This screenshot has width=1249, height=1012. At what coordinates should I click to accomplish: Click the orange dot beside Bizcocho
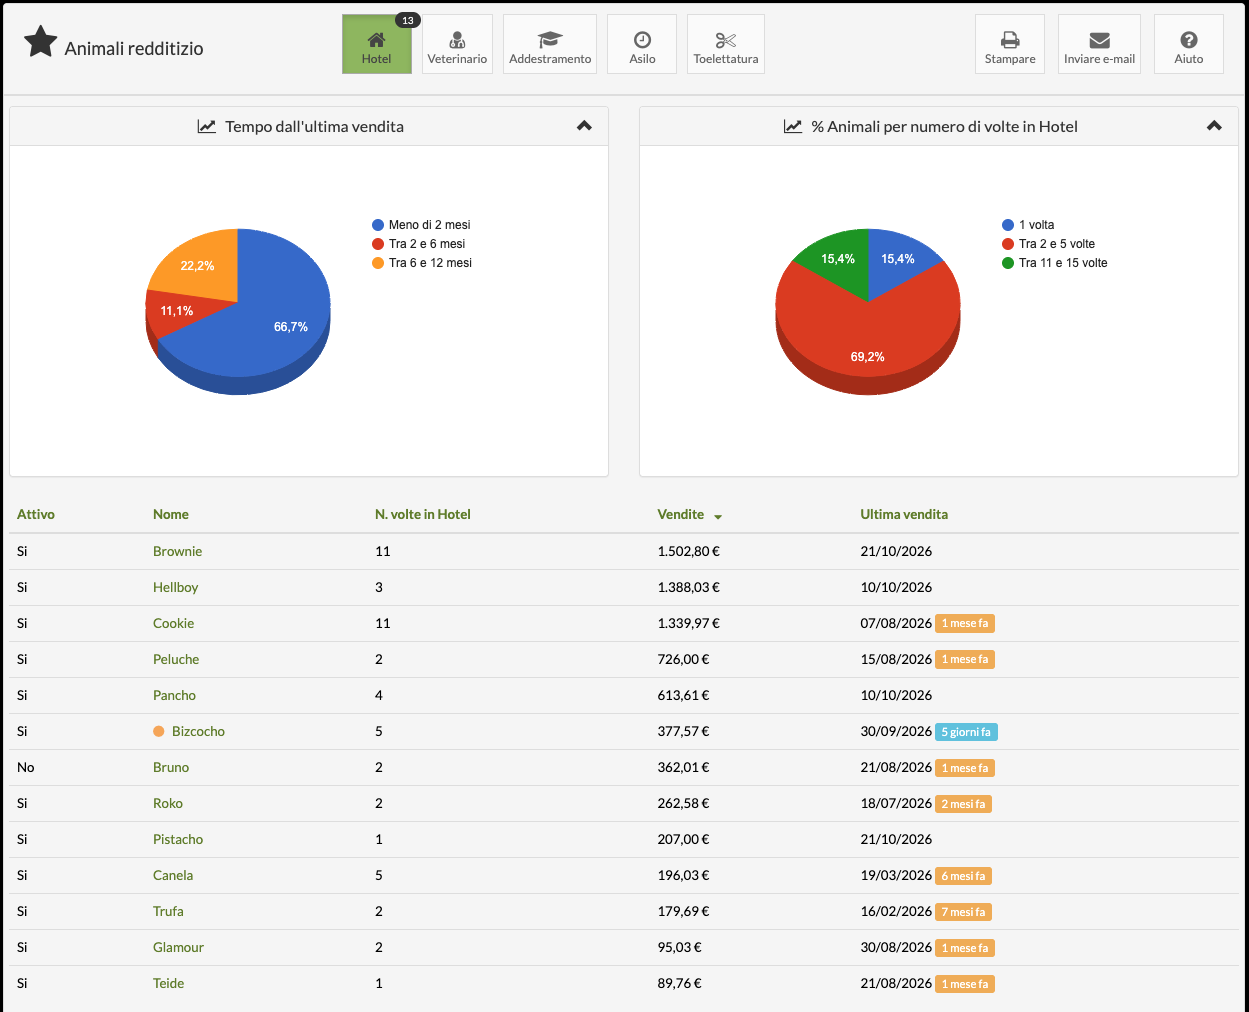(158, 731)
